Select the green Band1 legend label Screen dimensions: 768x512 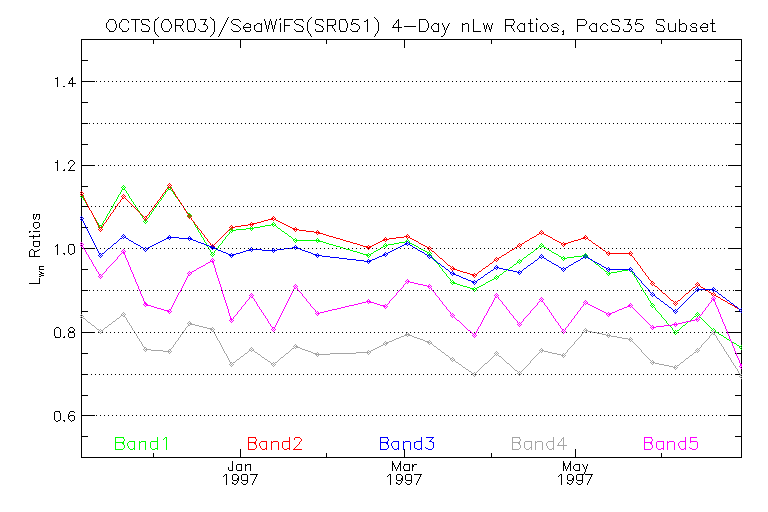pos(142,444)
